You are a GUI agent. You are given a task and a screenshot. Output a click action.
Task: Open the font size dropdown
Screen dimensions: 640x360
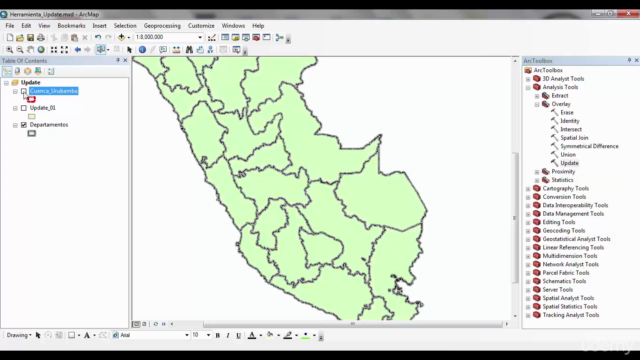point(209,335)
